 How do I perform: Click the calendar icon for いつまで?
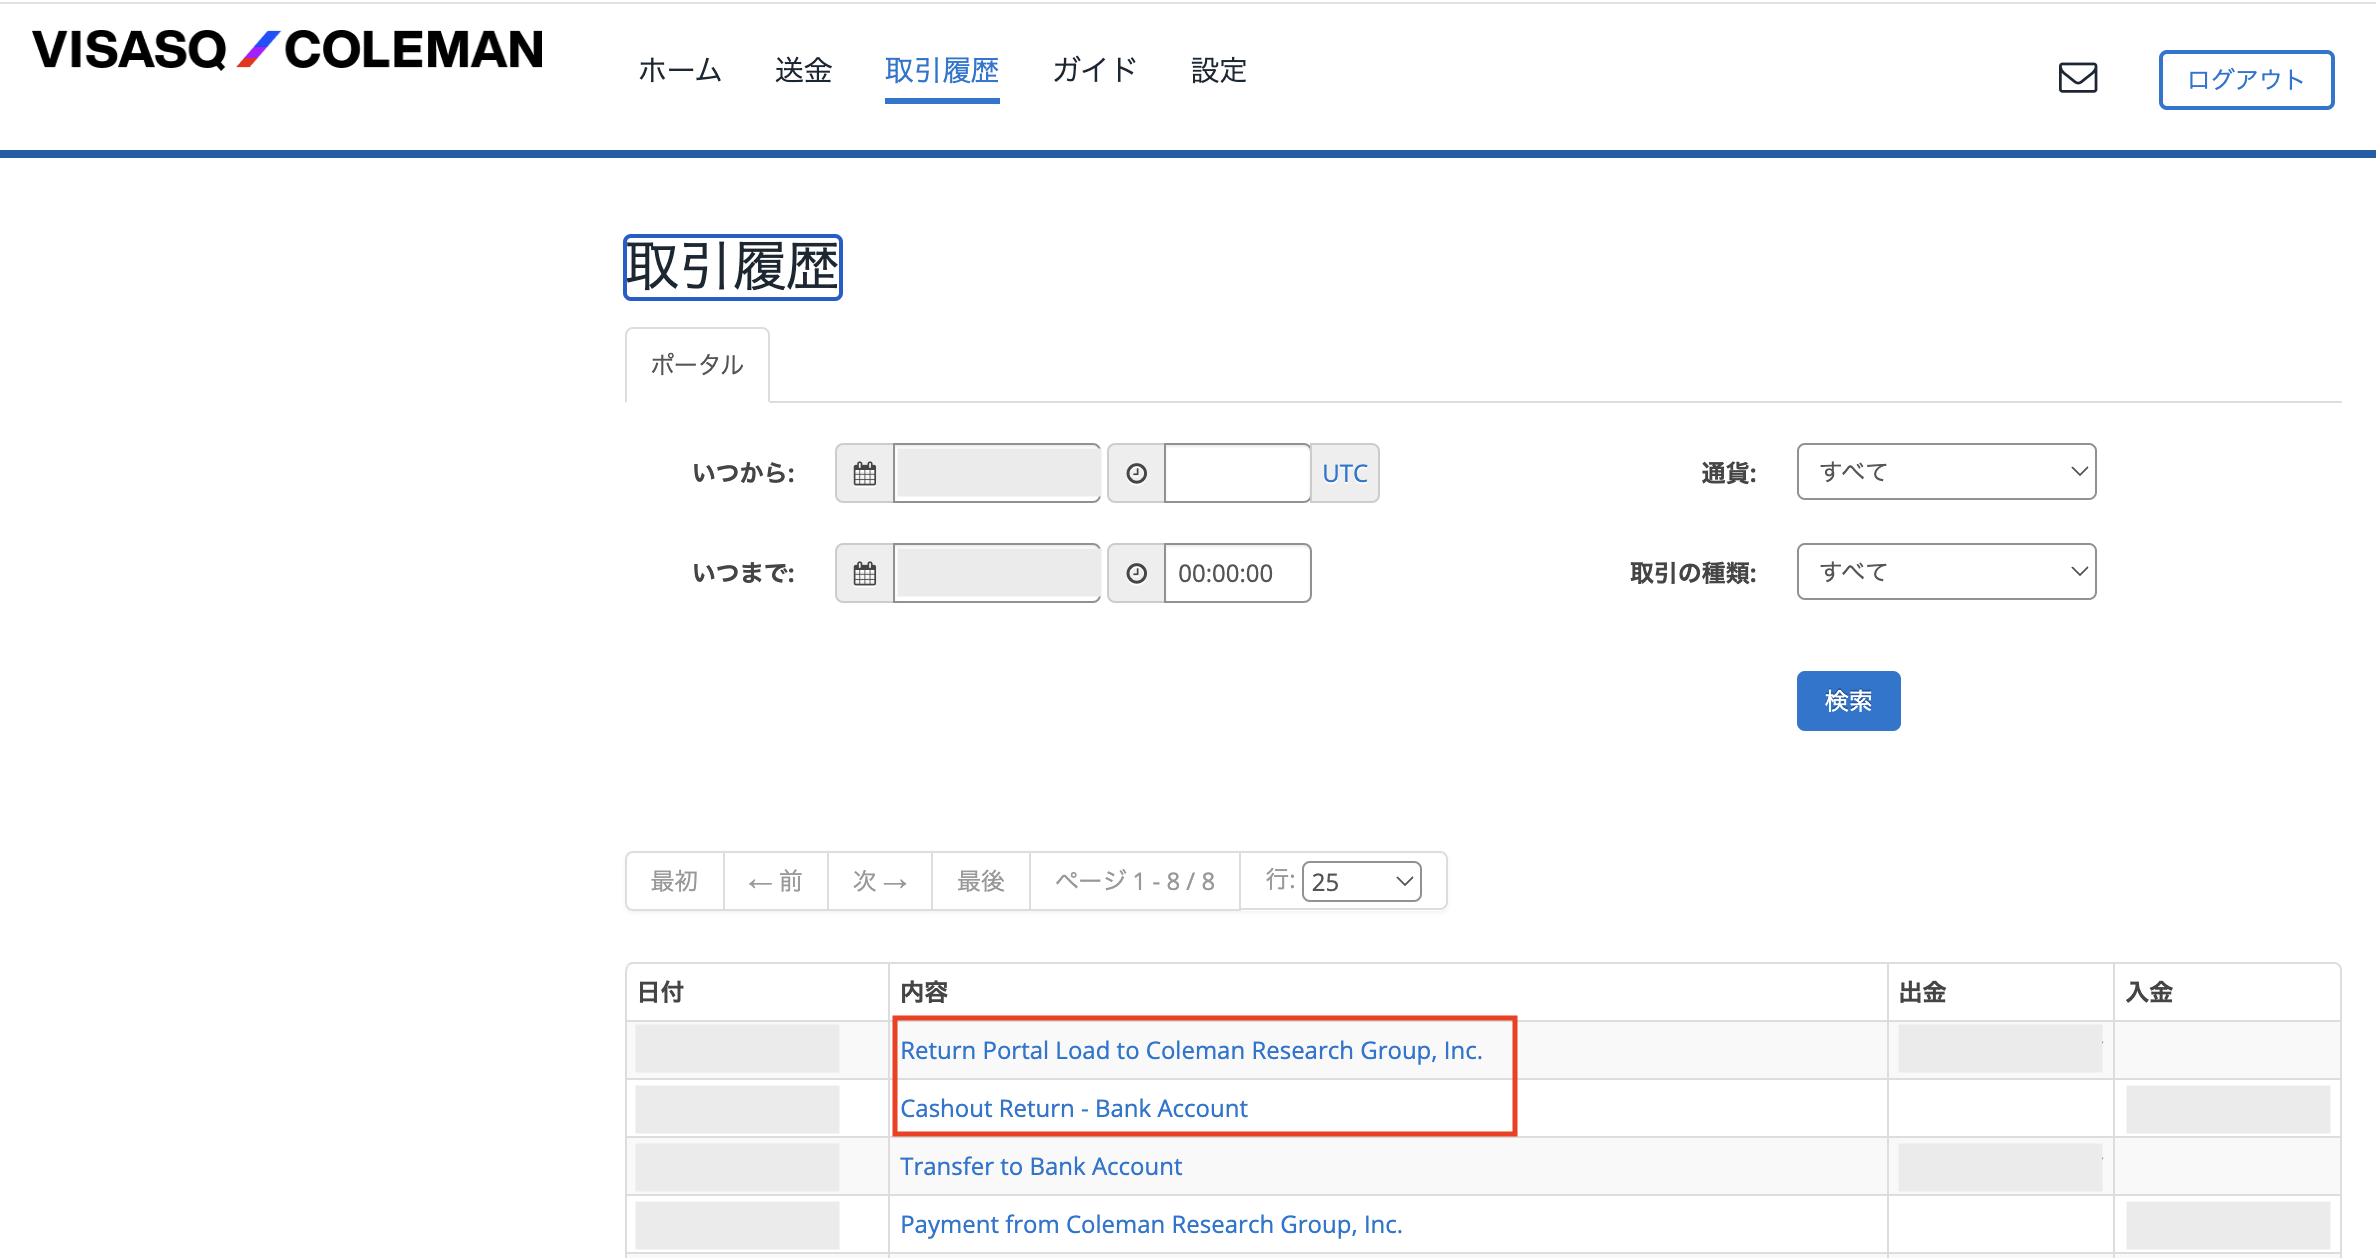tap(865, 573)
